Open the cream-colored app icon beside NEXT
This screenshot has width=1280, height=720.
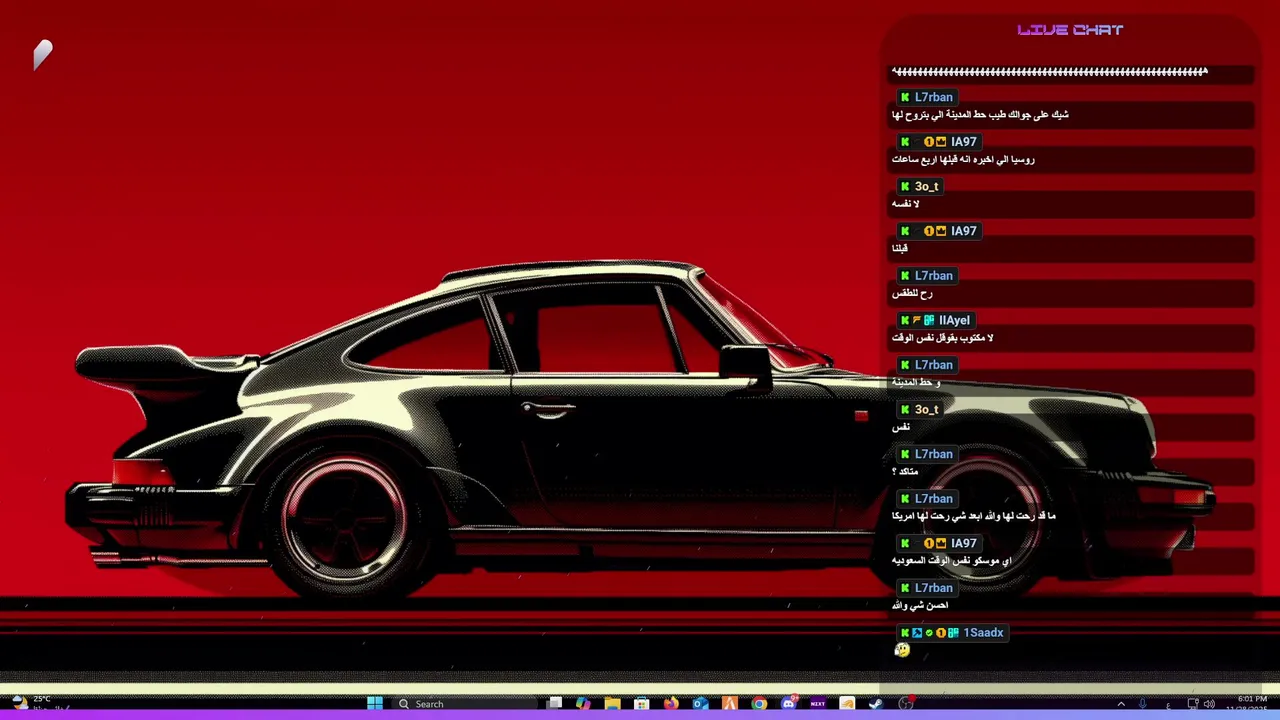(x=847, y=704)
